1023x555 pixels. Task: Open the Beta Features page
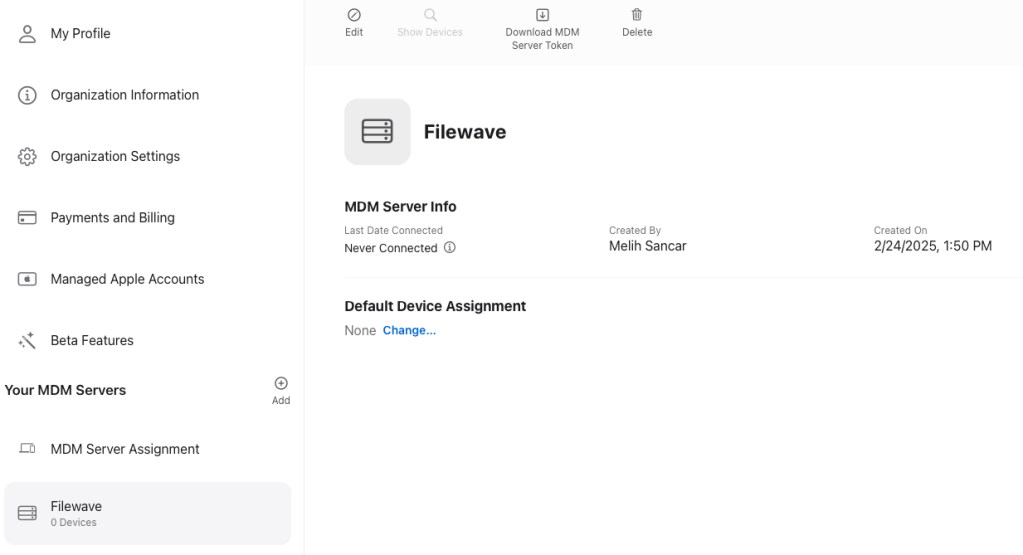click(92, 341)
